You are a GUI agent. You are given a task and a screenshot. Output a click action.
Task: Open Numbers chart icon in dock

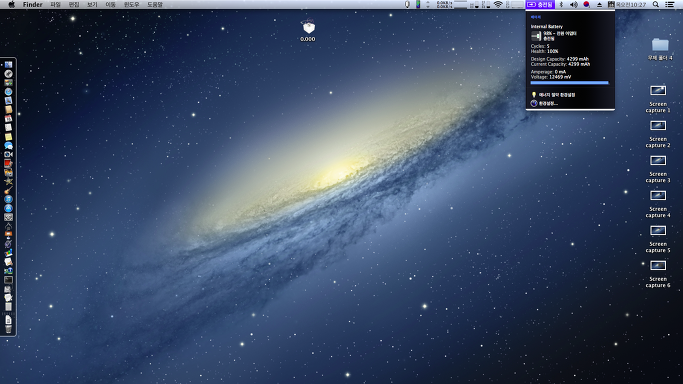(8, 252)
